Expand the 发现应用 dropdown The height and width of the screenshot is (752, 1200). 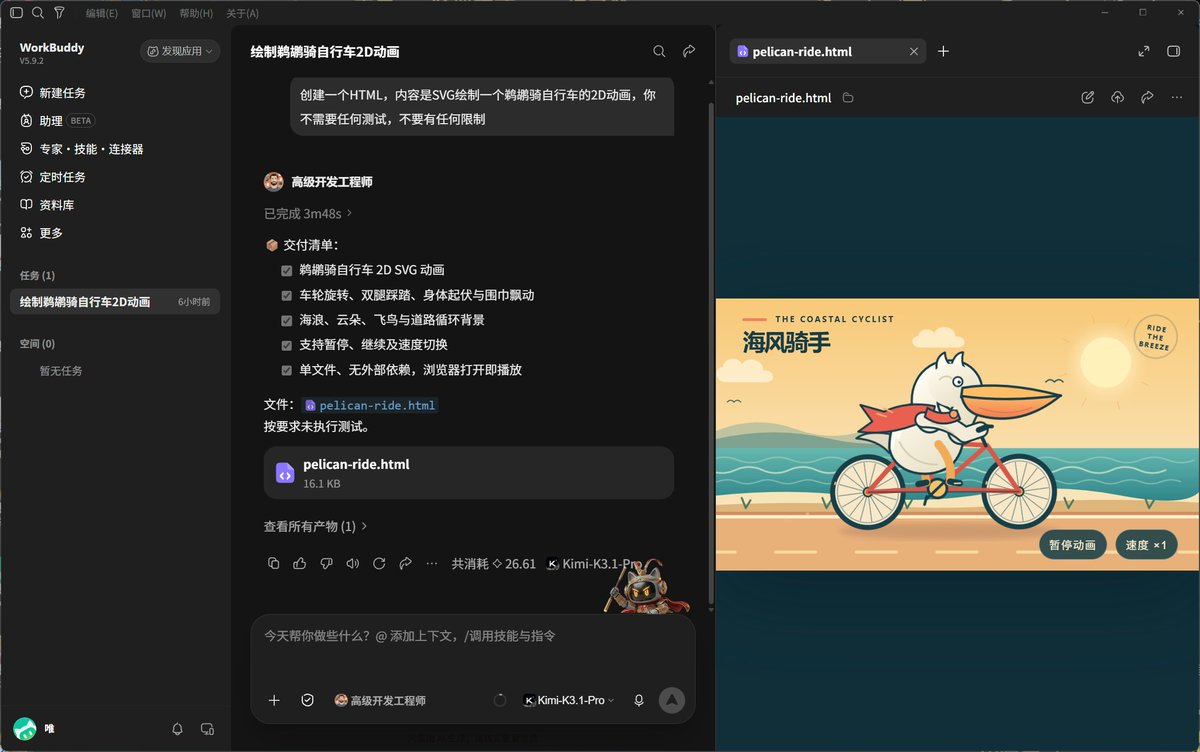tap(180, 51)
